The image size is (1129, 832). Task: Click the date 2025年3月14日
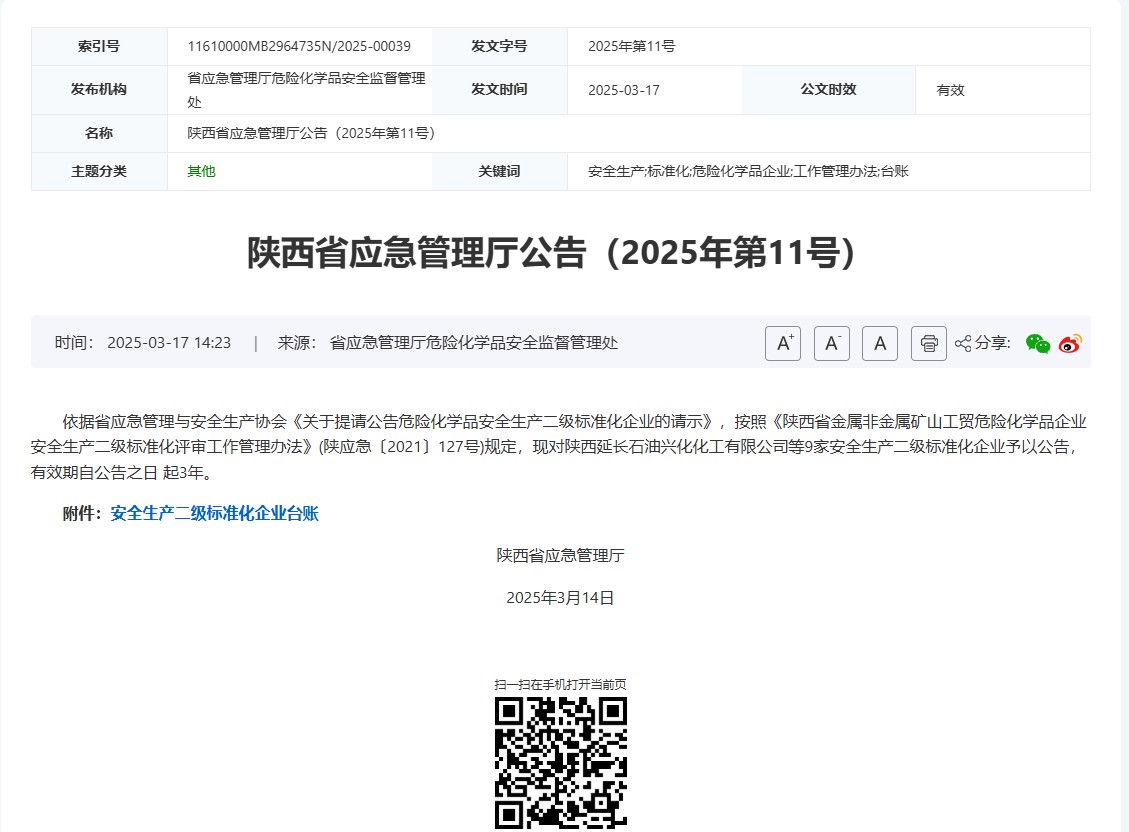tap(562, 597)
